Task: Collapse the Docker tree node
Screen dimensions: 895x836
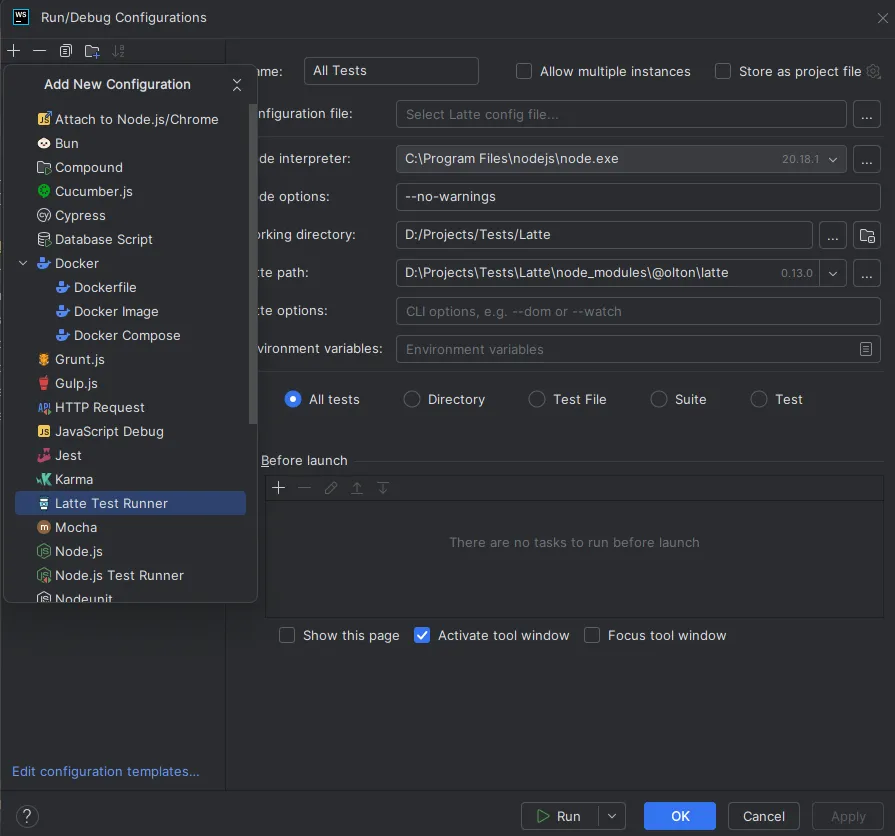Action: 23,264
